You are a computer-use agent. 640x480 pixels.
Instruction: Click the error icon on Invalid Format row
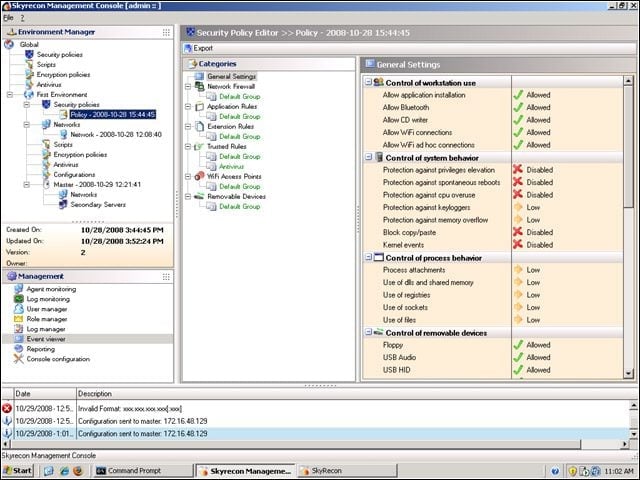point(7,408)
